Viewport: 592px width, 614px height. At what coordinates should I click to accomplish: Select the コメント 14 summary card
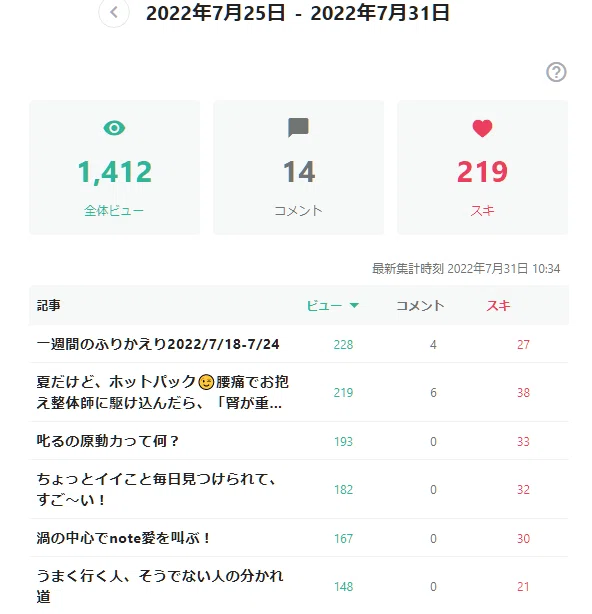[x=298, y=167]
